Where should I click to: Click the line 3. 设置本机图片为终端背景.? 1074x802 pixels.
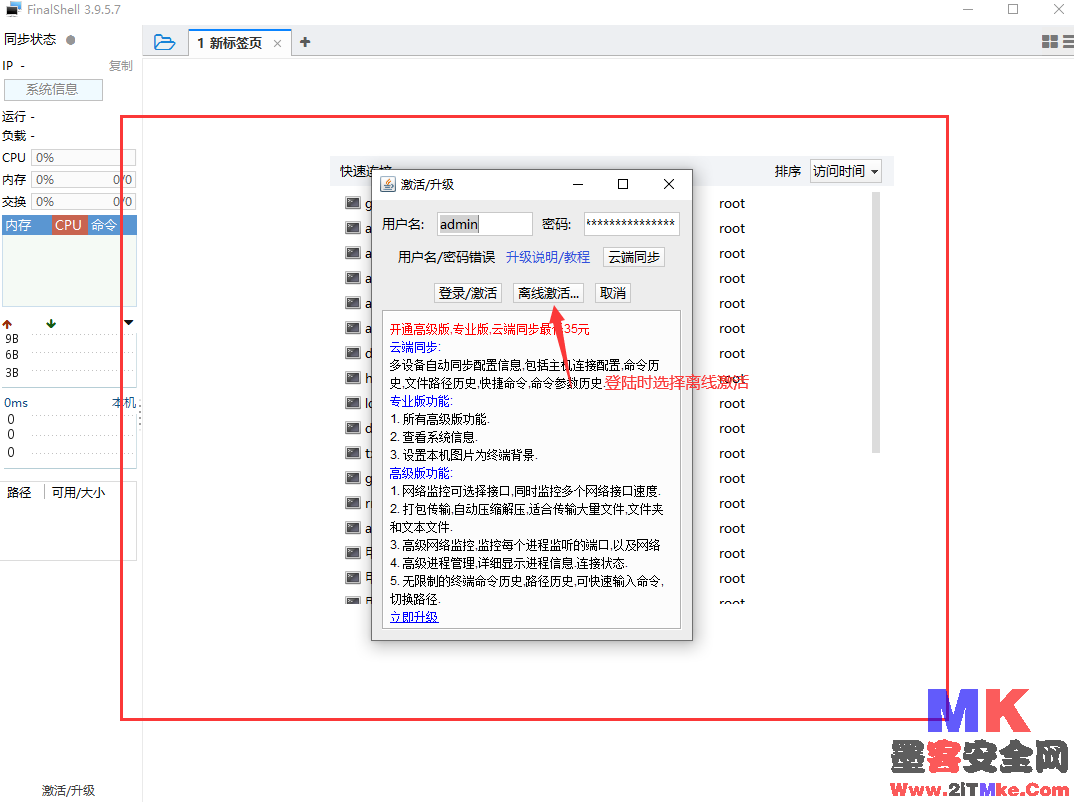point(464,455)
